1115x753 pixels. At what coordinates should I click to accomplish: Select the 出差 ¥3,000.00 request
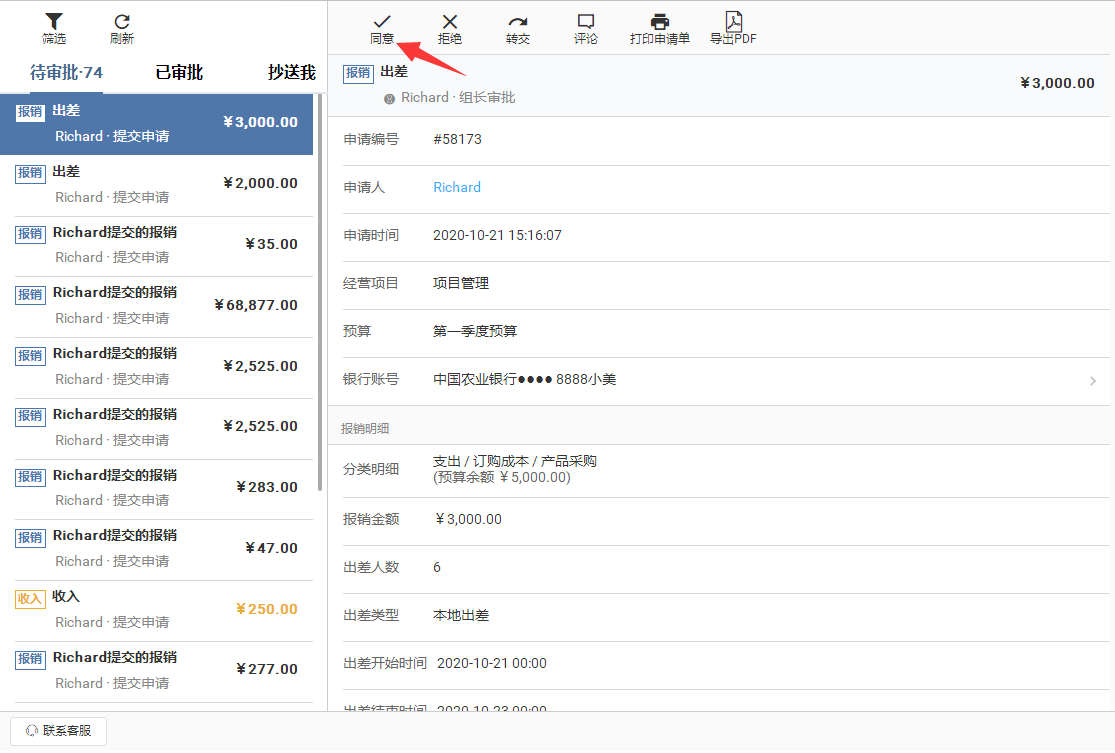pos(156,124)
